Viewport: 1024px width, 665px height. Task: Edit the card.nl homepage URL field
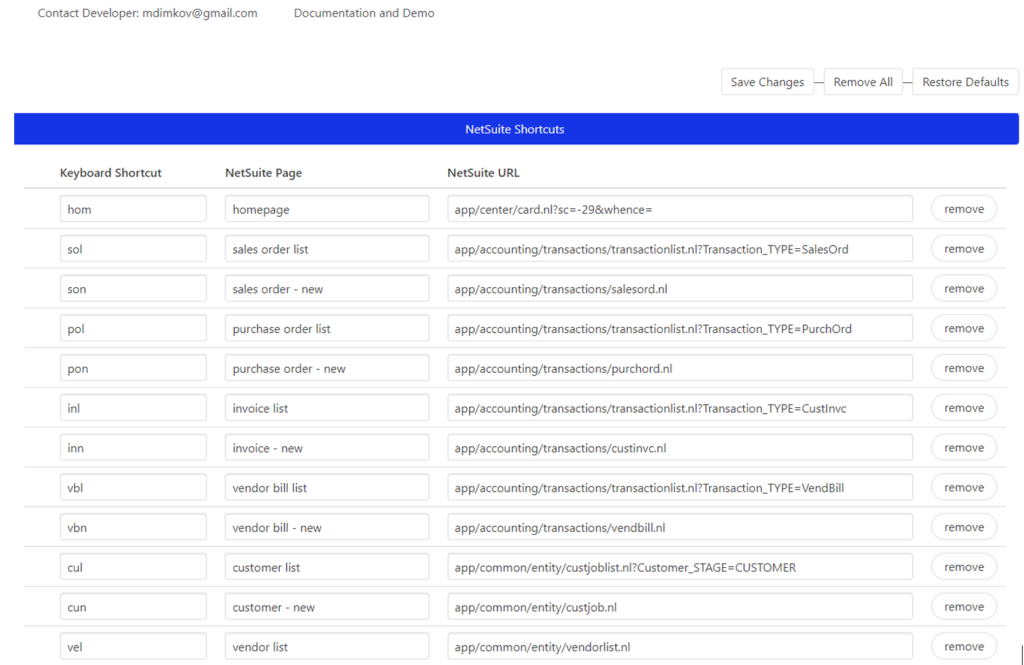tap(680, 209)
